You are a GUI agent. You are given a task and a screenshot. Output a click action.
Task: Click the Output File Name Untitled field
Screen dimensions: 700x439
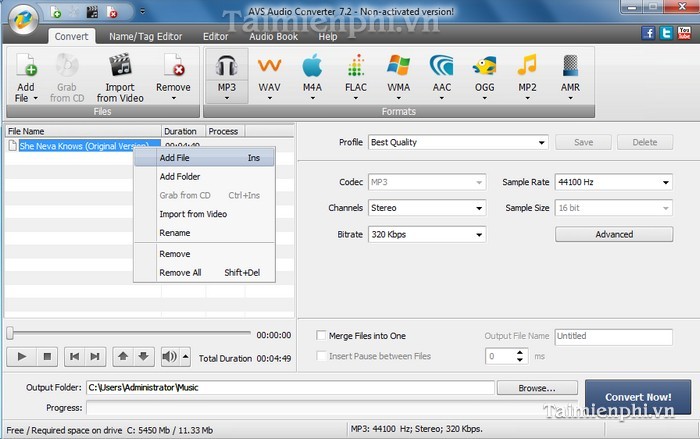coord(613,337)
